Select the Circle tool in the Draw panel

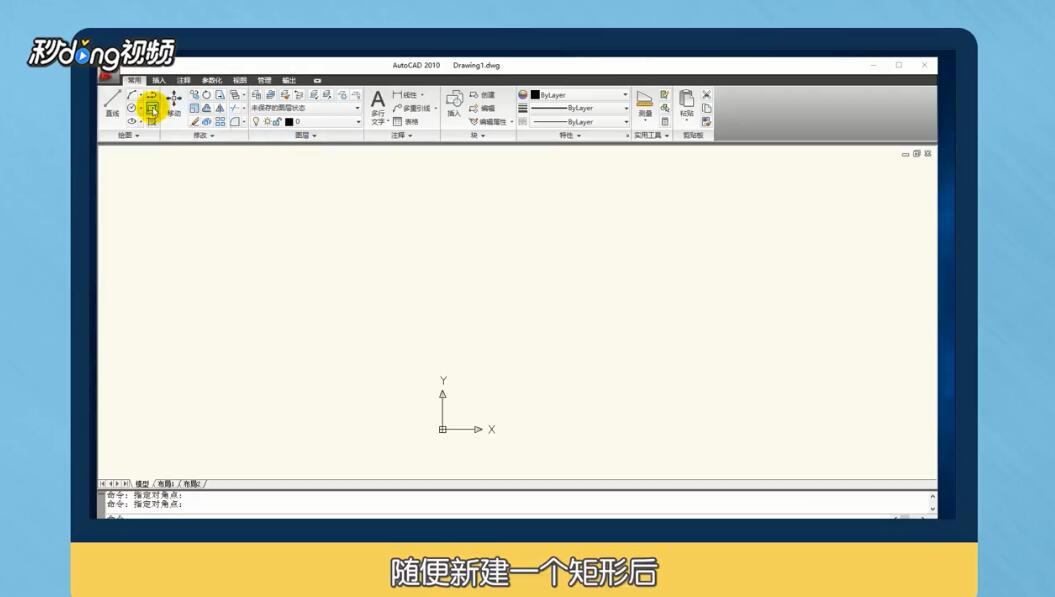[131, 108]
